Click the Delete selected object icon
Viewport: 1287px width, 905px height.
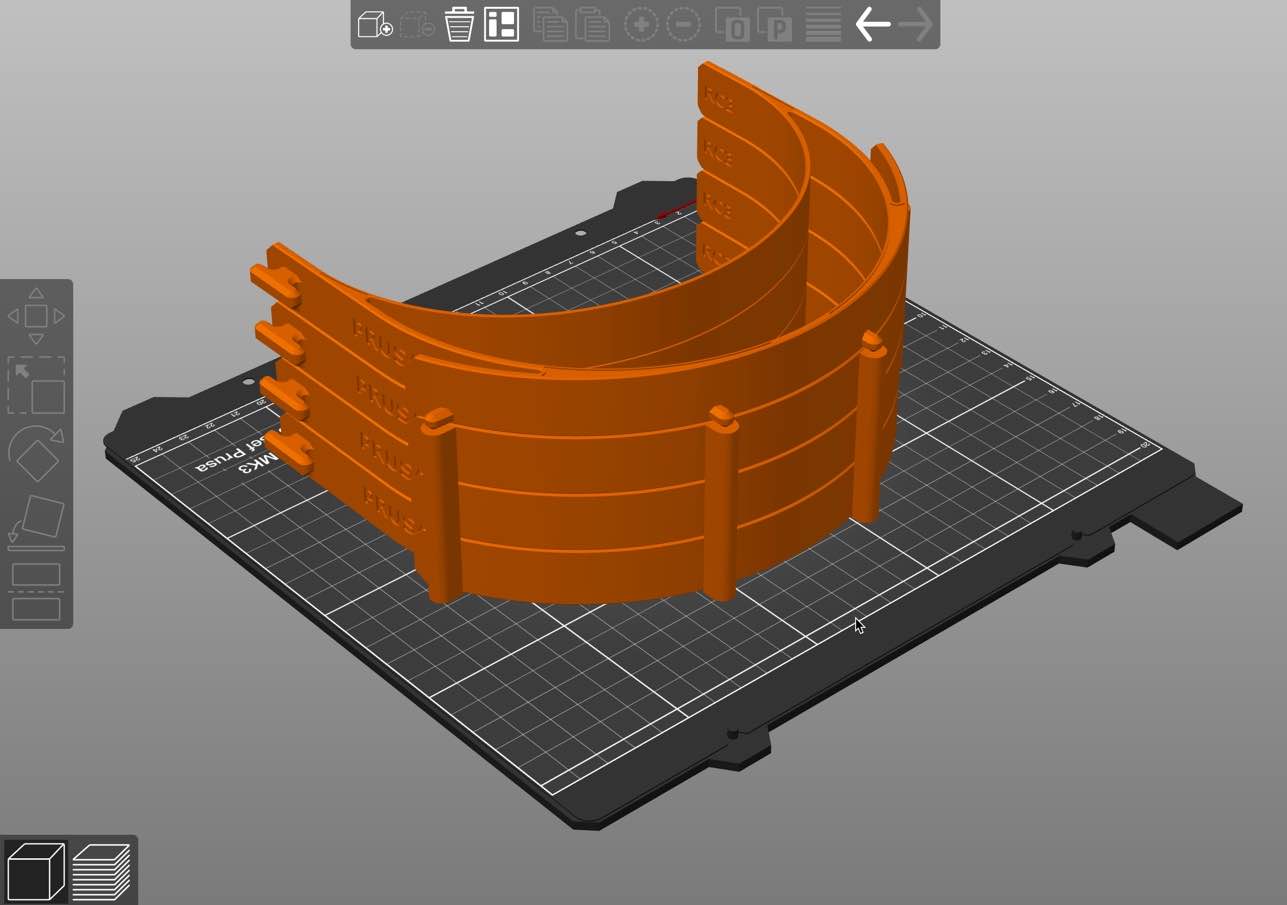coord(417,24)
